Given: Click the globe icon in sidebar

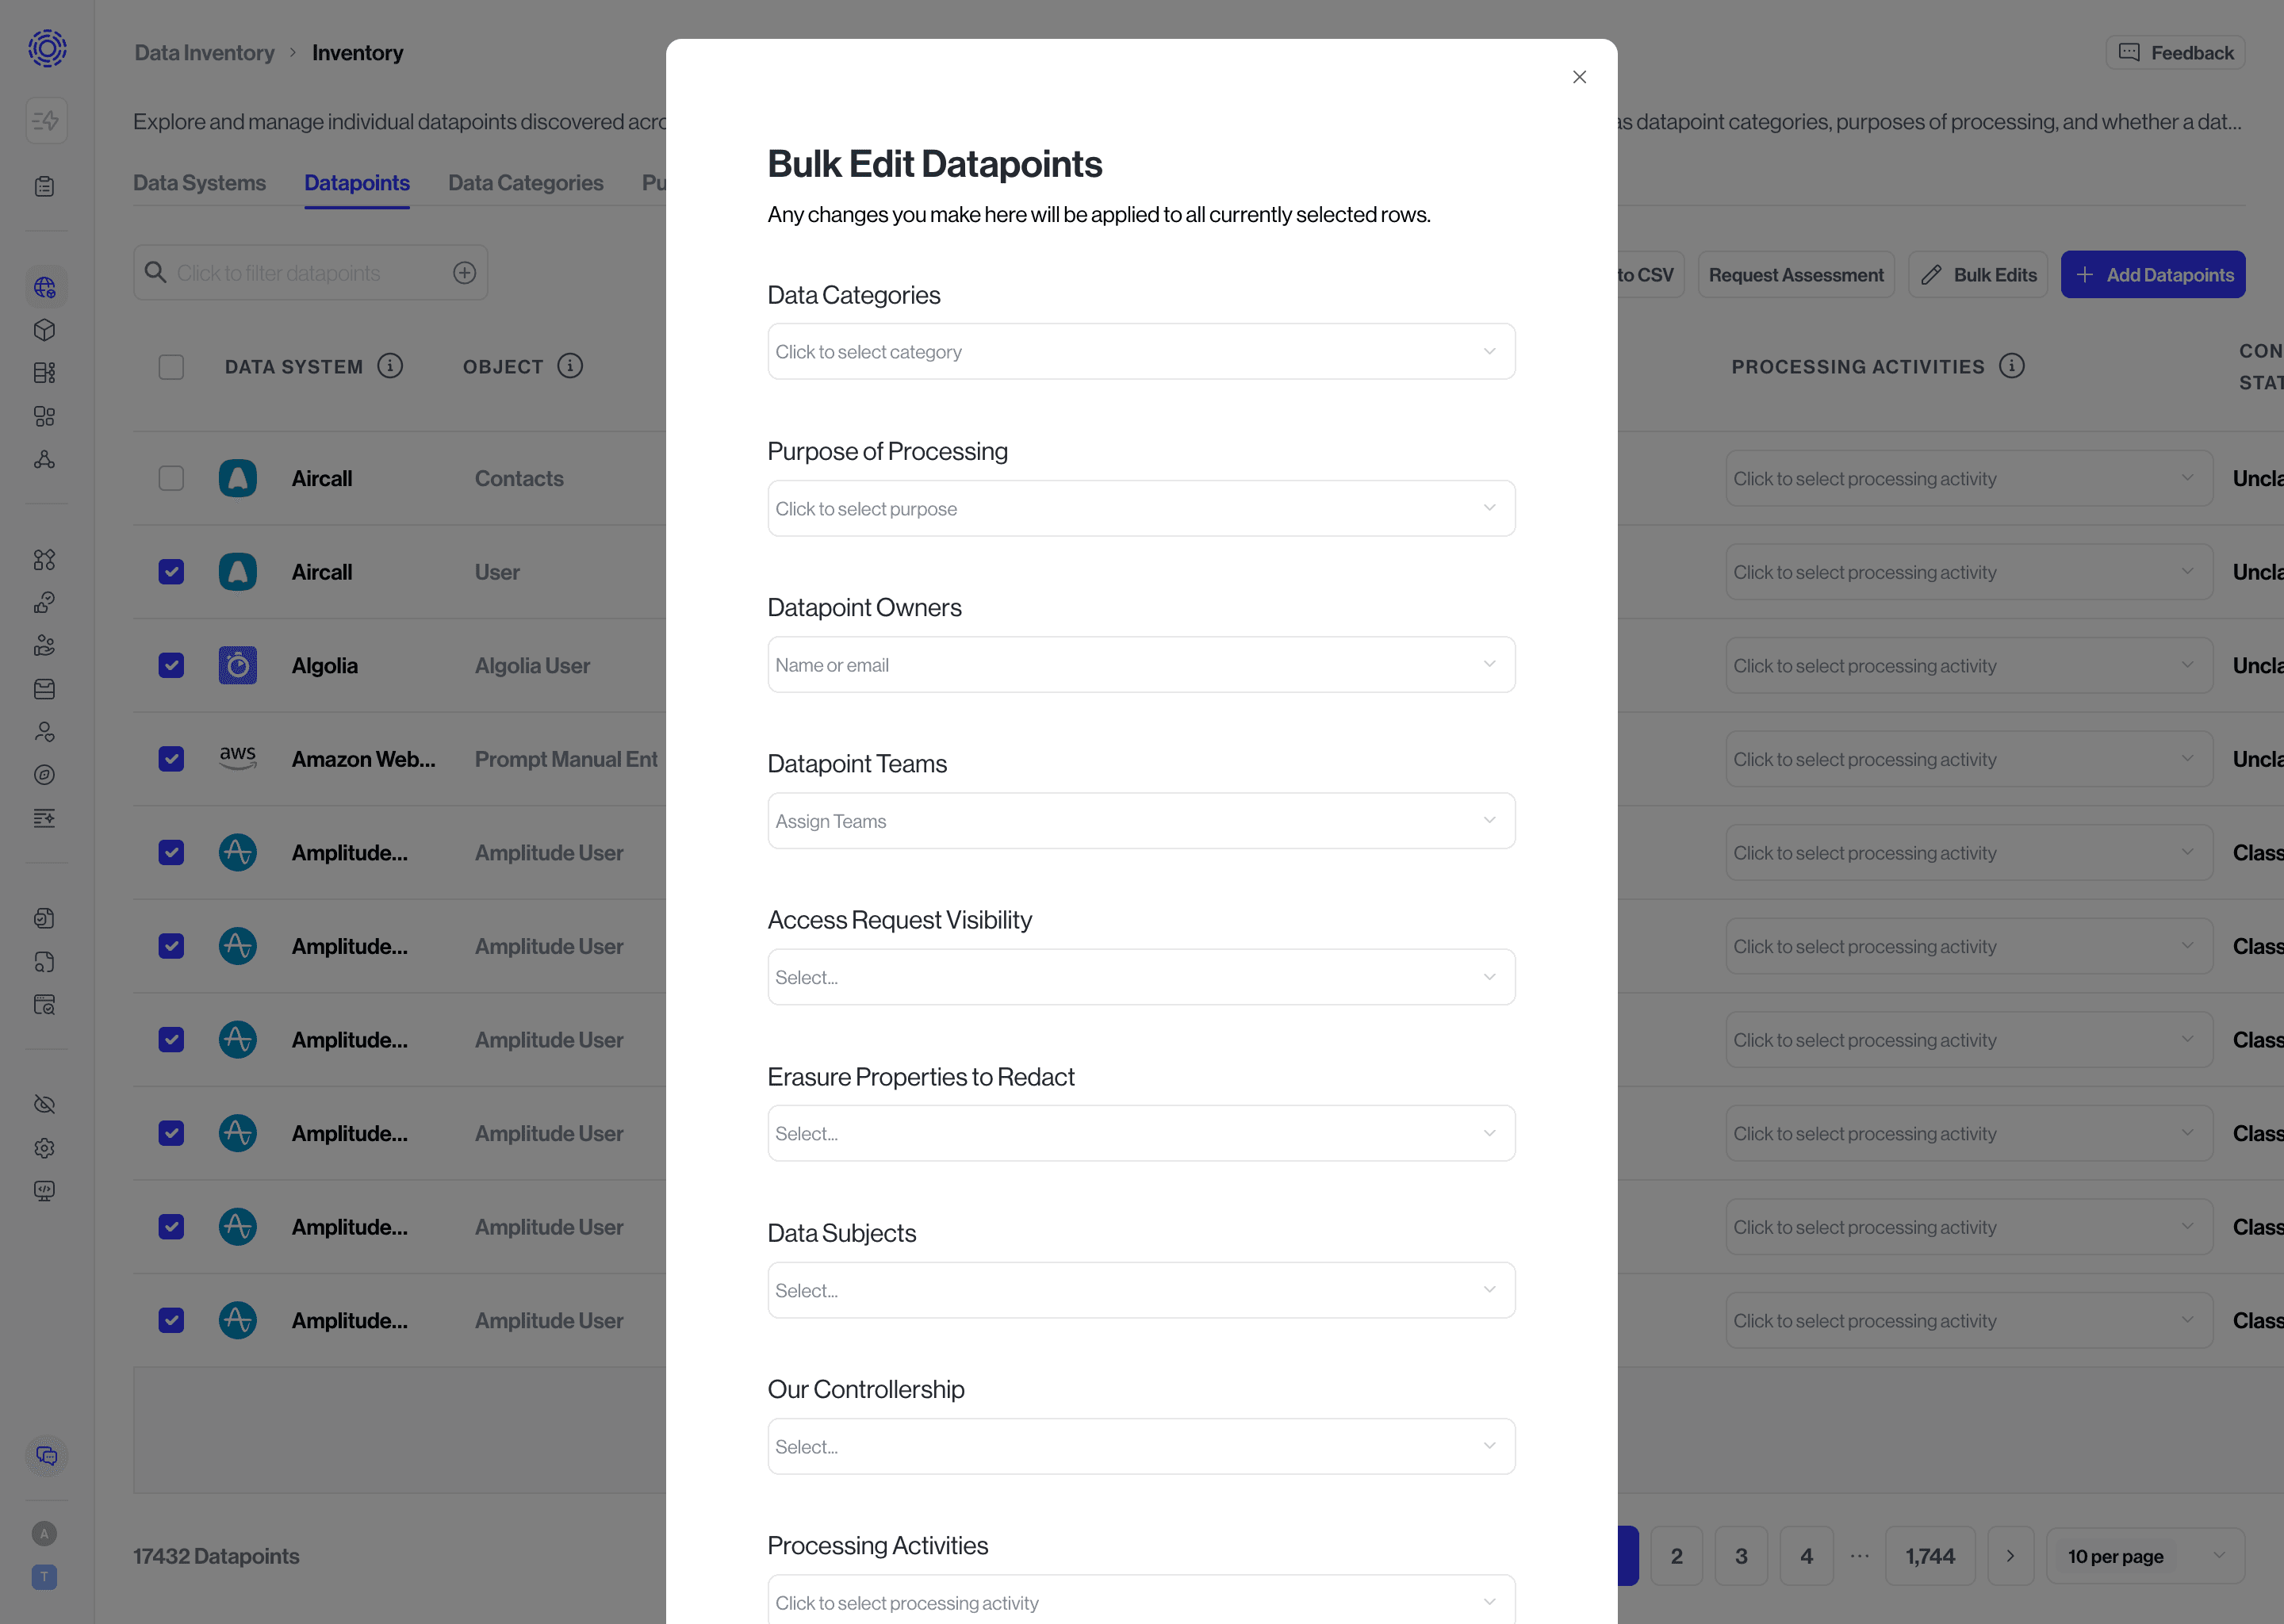Looking at the screenshot, I should [x=44, y=288].
